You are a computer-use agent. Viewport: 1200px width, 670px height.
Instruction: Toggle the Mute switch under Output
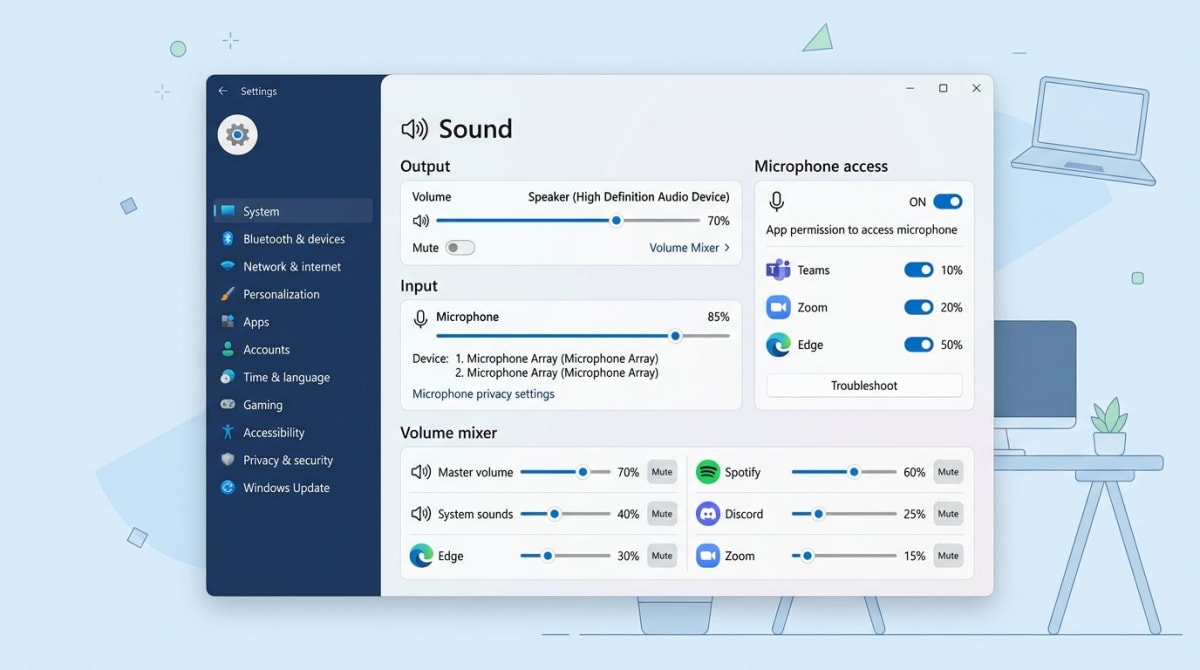coord(461,247)
